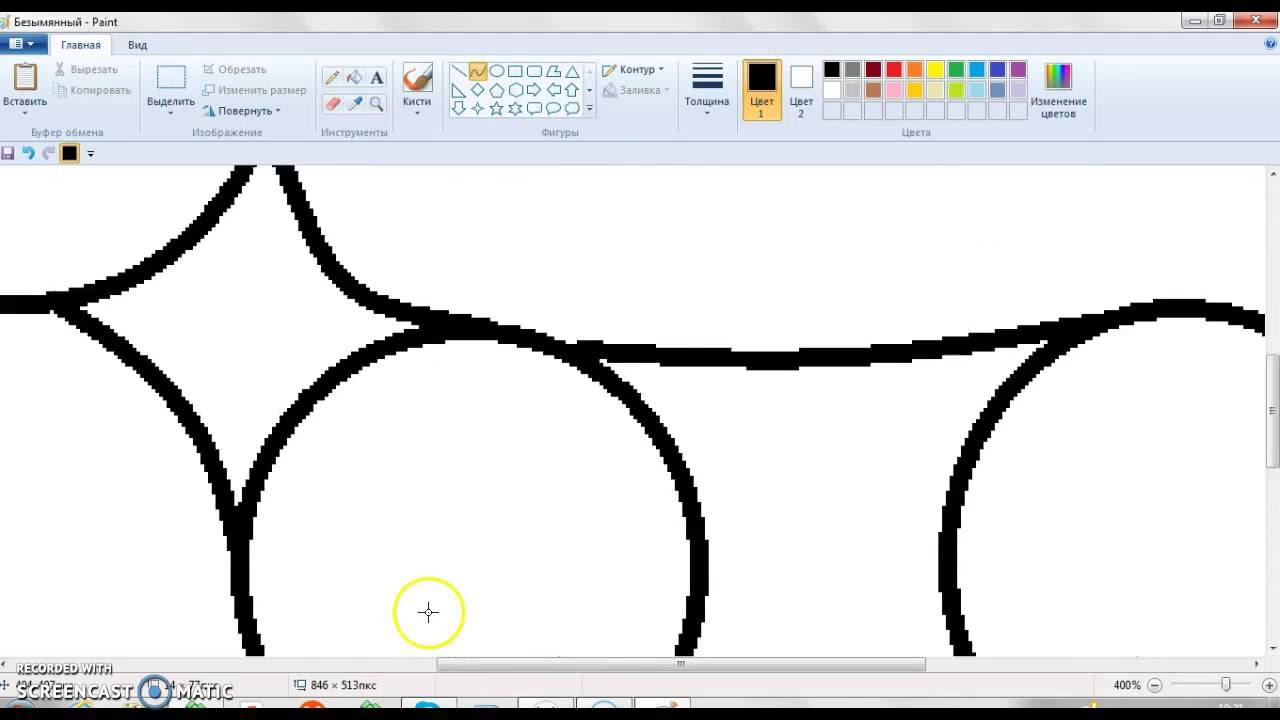Open the Повернуть rotate dropdown
The width and height of the screenshot is (1280, 720).
coord(242,111)
